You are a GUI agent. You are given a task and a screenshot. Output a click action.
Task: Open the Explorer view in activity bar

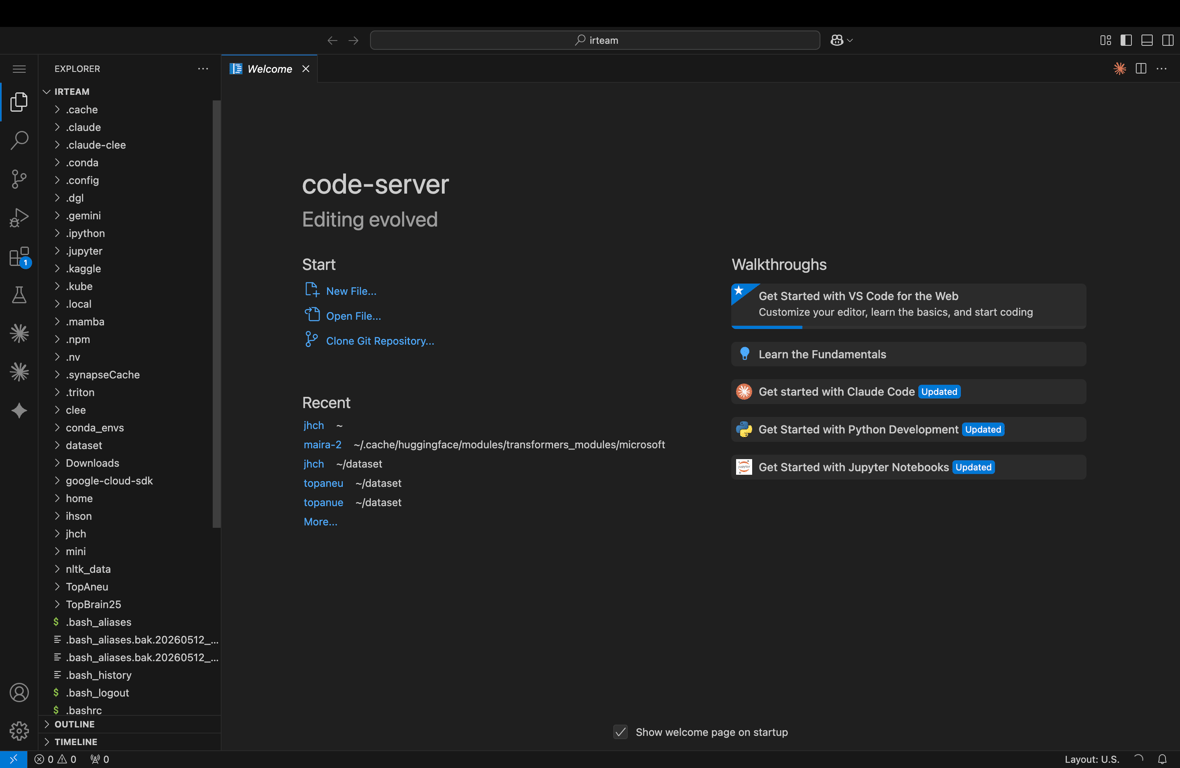(x=19, y=102)
